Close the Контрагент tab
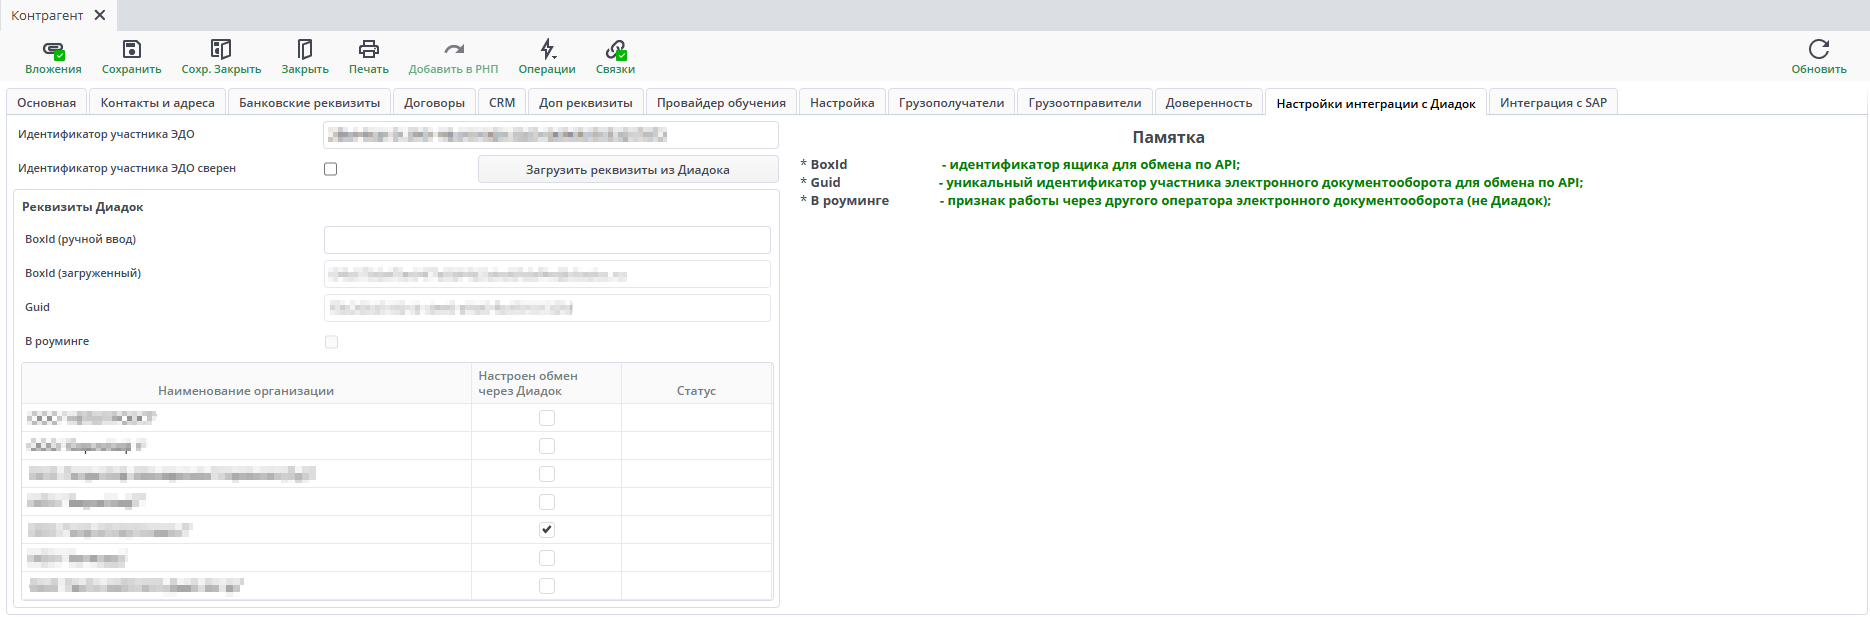1870x617 pixels. pyautogui.click(x=100, y=15)
